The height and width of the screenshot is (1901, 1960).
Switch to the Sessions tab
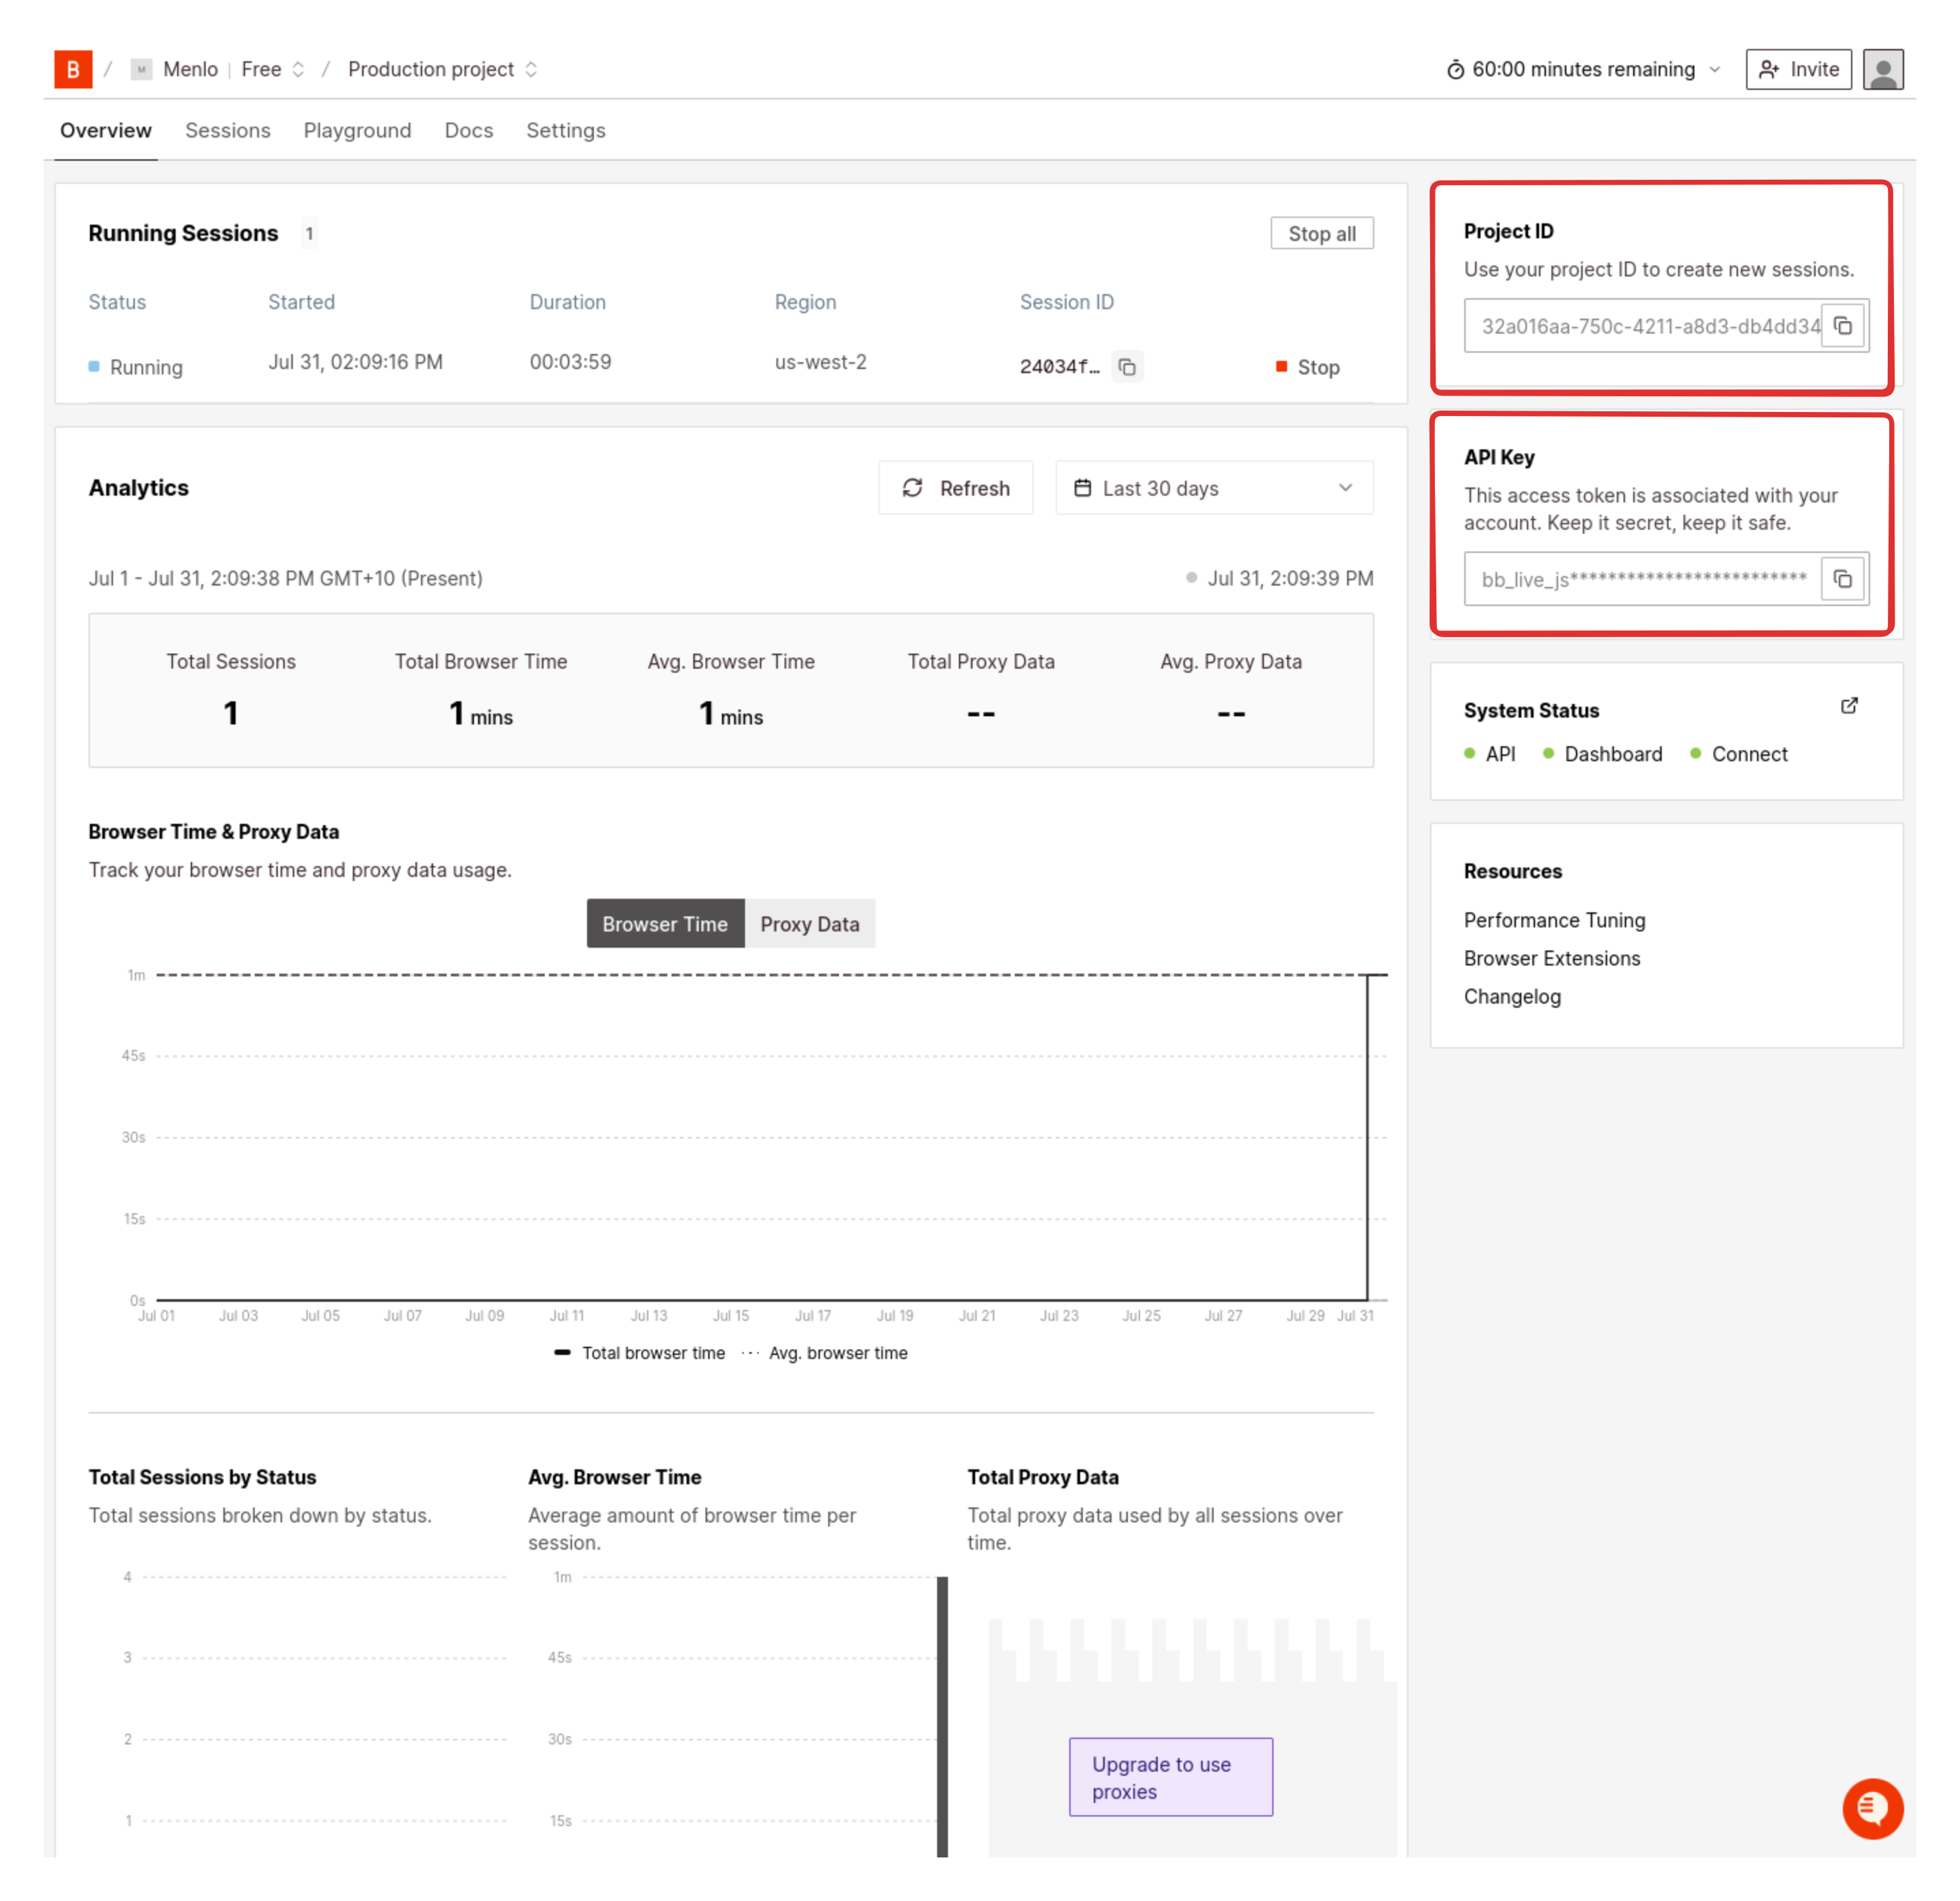point(227,130)
